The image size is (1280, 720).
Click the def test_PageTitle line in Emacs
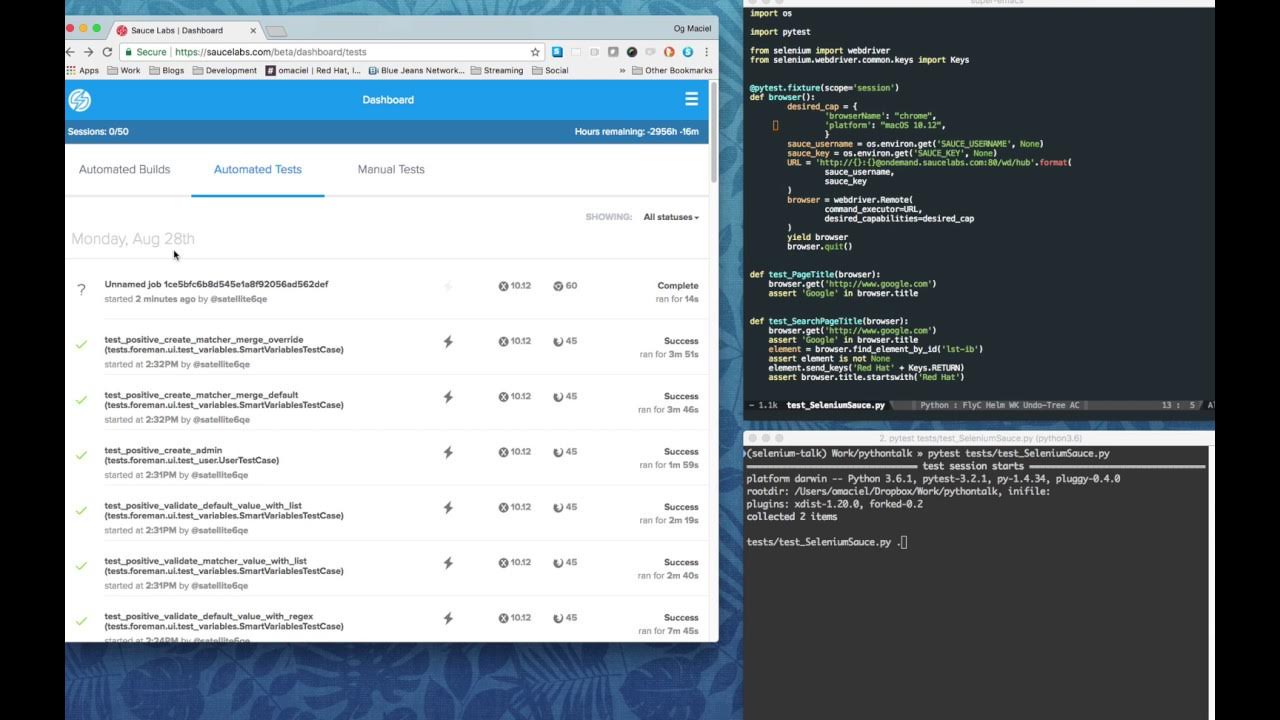[815, 274]
